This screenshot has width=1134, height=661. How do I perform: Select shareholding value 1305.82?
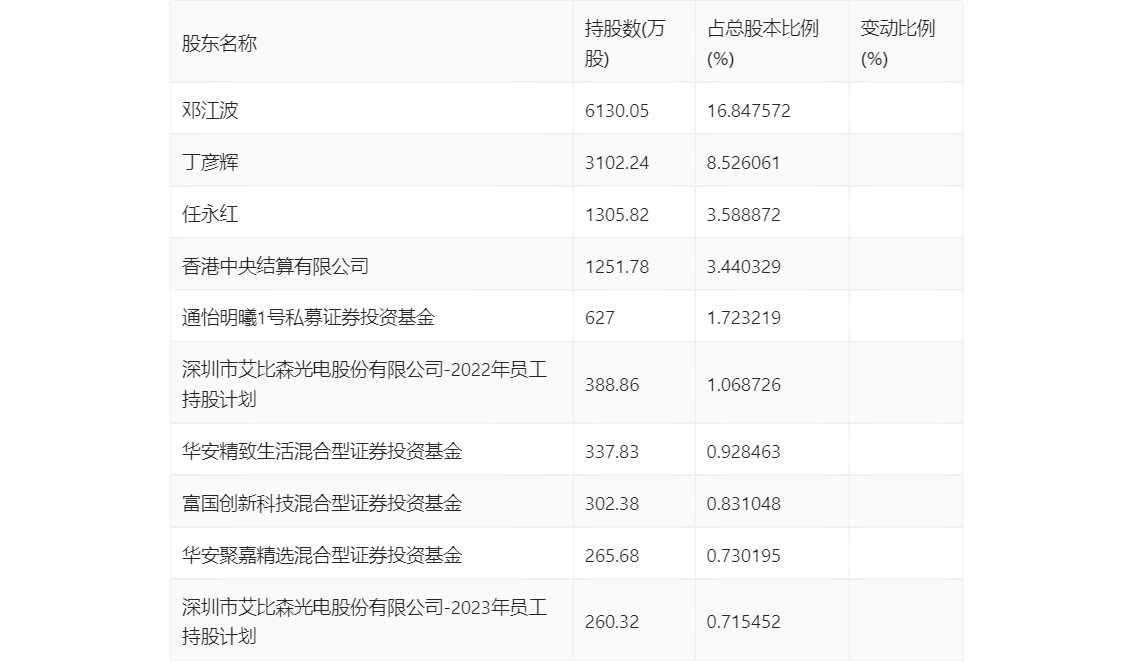click(x=617, y=215)
